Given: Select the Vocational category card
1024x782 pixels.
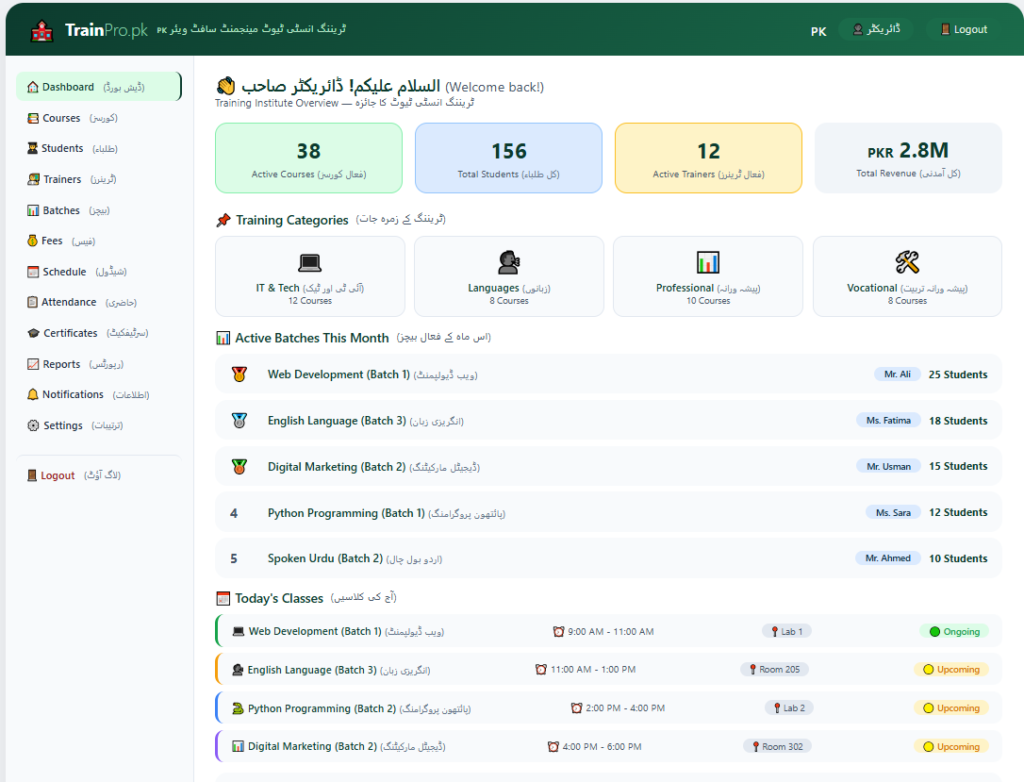Looking at the screenshot, I should click(908, 276).
